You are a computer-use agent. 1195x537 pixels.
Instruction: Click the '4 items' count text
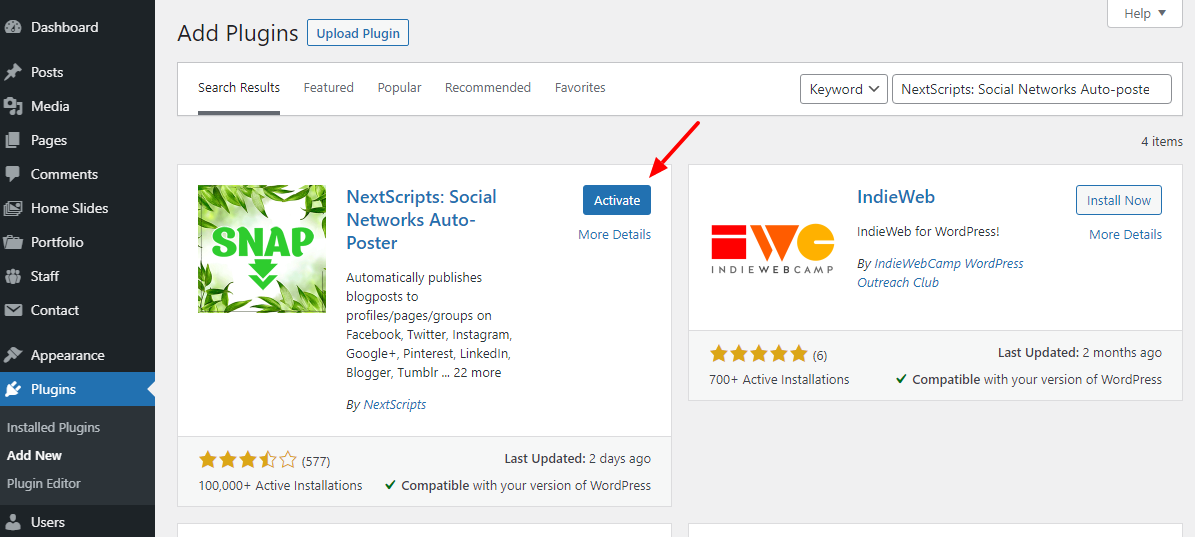coord(1162,142)
